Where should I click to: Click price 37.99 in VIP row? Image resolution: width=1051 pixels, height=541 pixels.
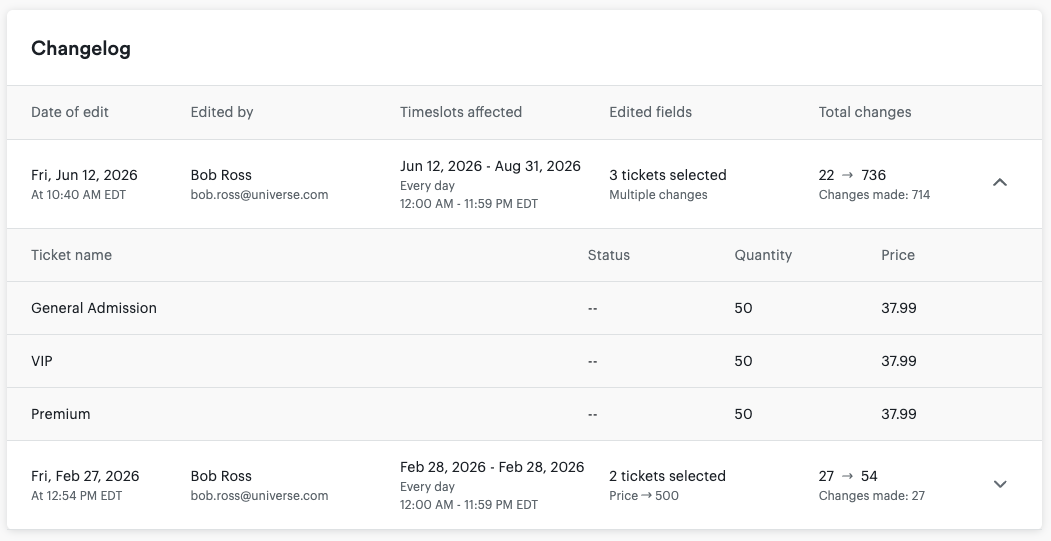tap(899, 361)
